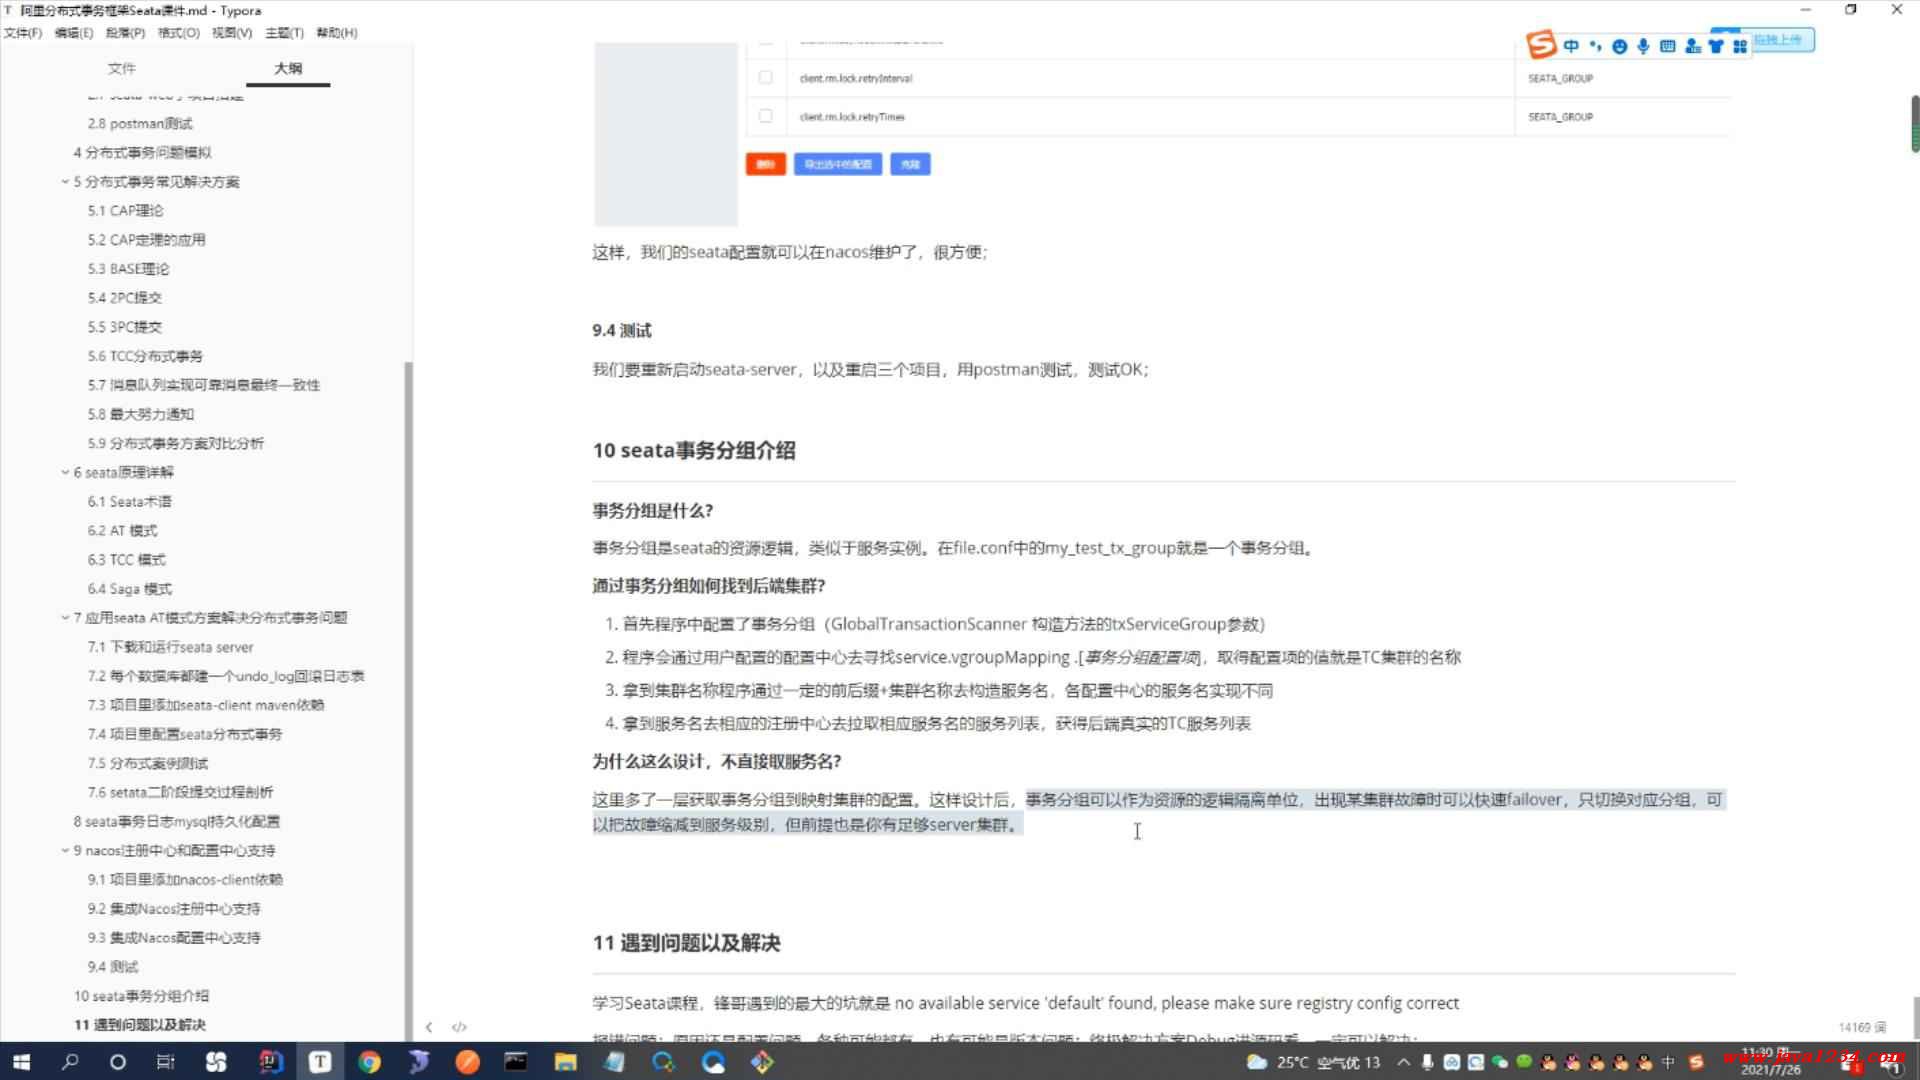Screen dimensions: 1920x1080
Task: Select outline item 6.4 Saga 模式
Action: [130, 588]
